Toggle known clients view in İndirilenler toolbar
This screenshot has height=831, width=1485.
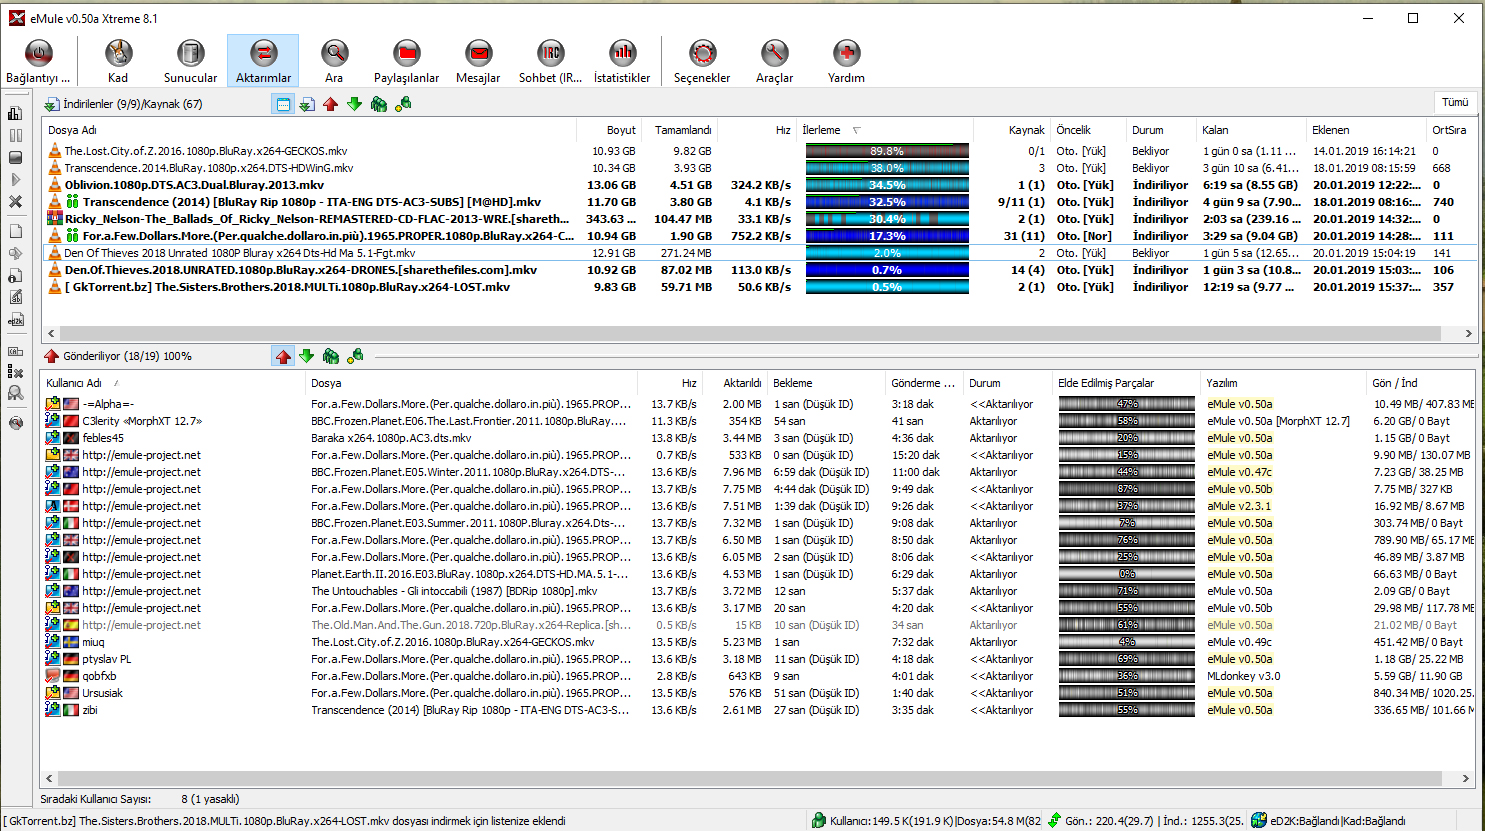click(403, 104)
